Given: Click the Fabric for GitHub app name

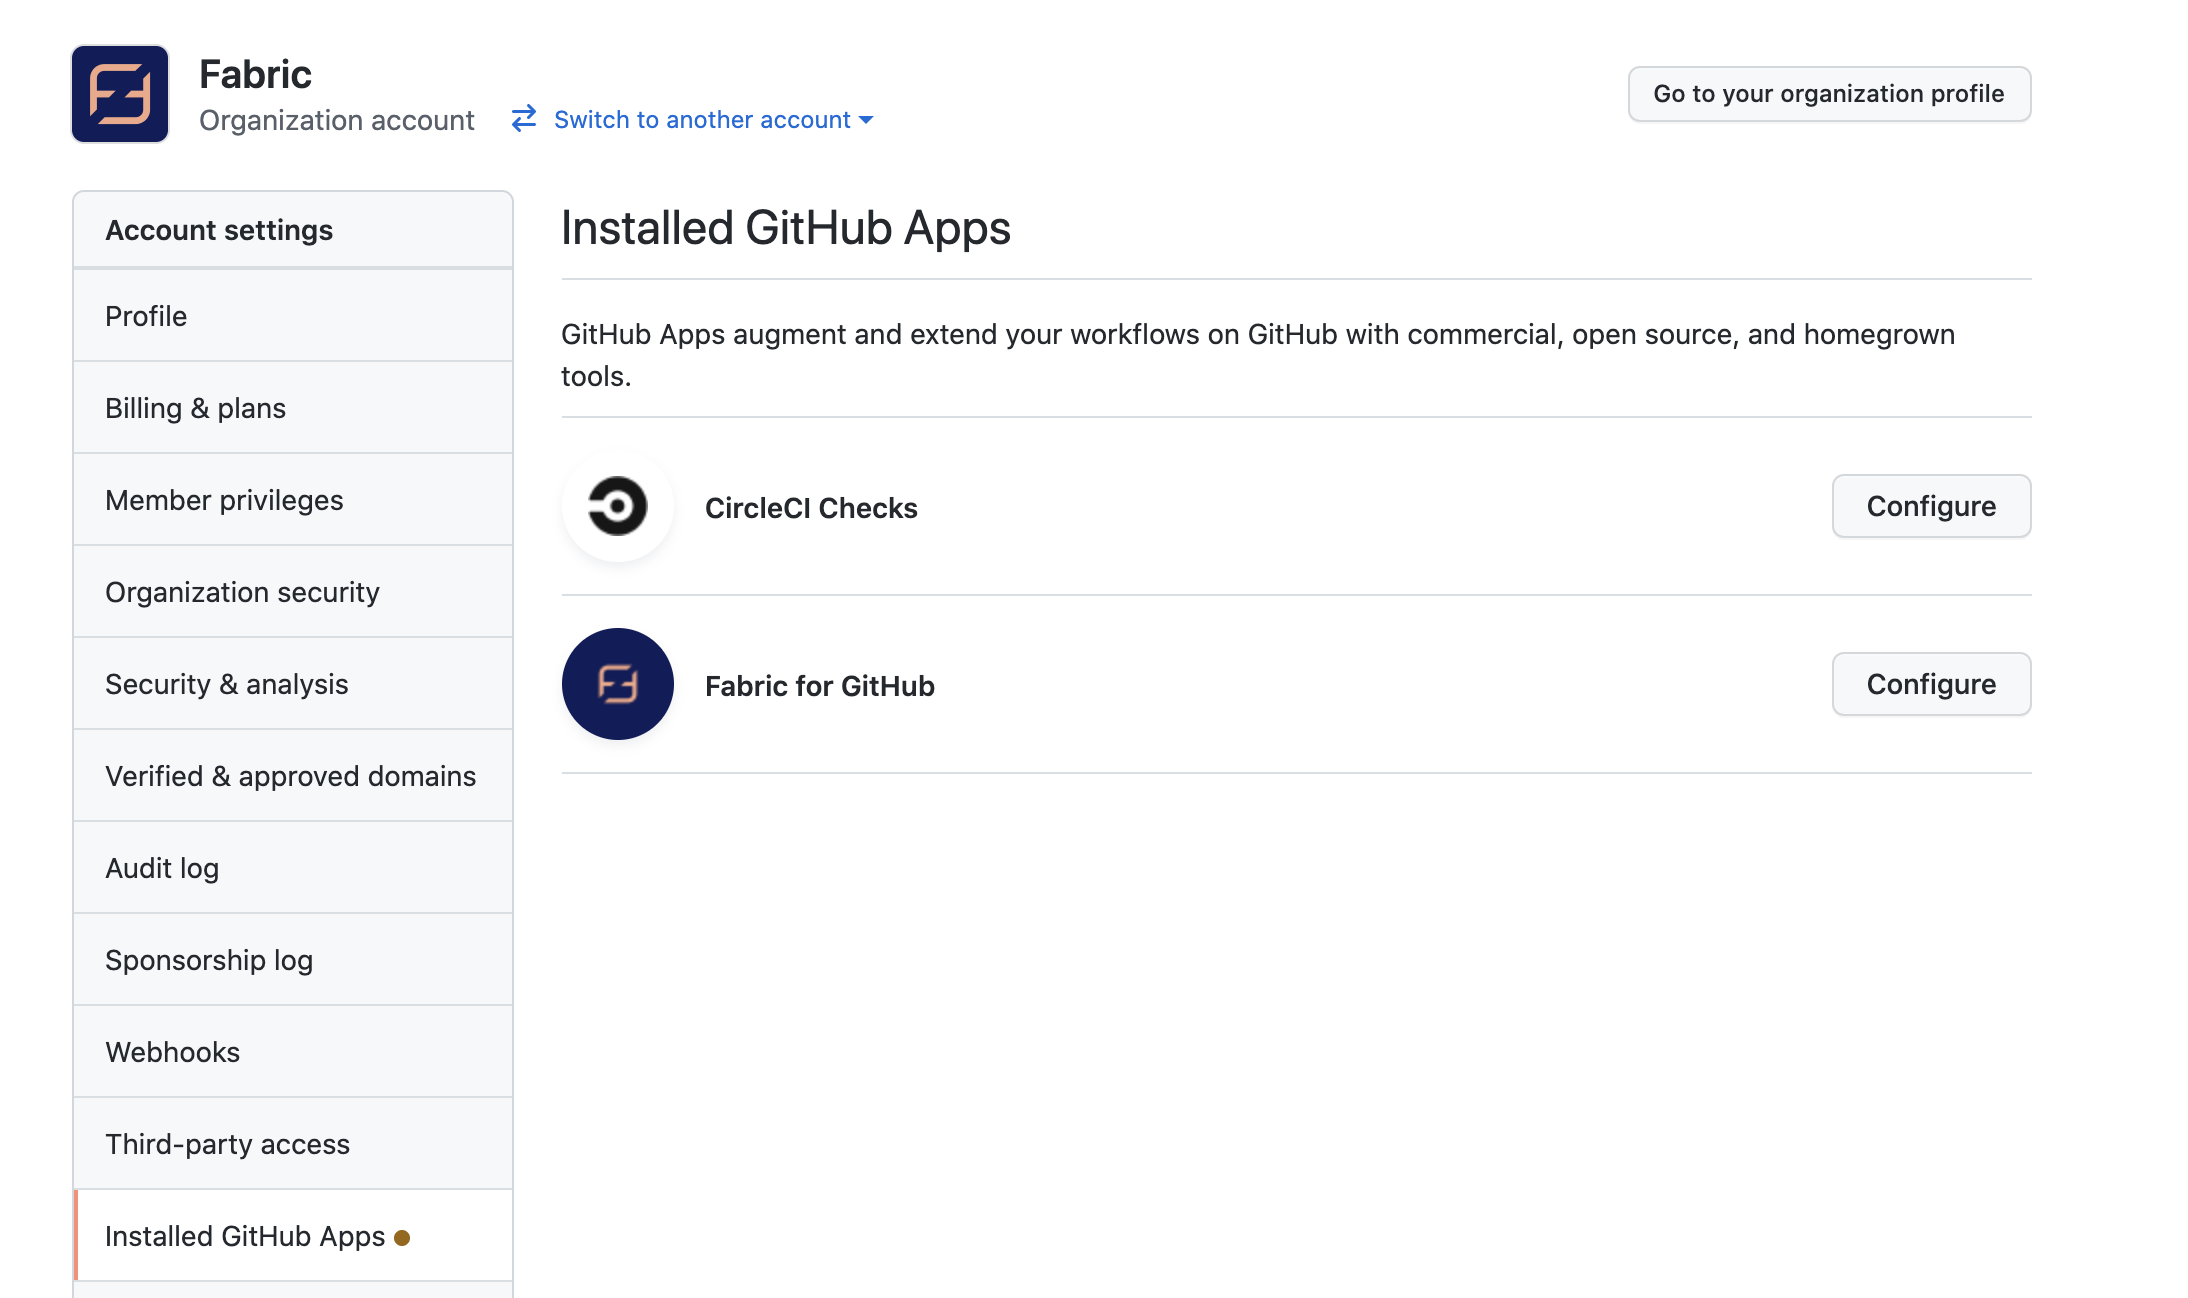Looking at the screenshot, I should [x=820, y=686].
